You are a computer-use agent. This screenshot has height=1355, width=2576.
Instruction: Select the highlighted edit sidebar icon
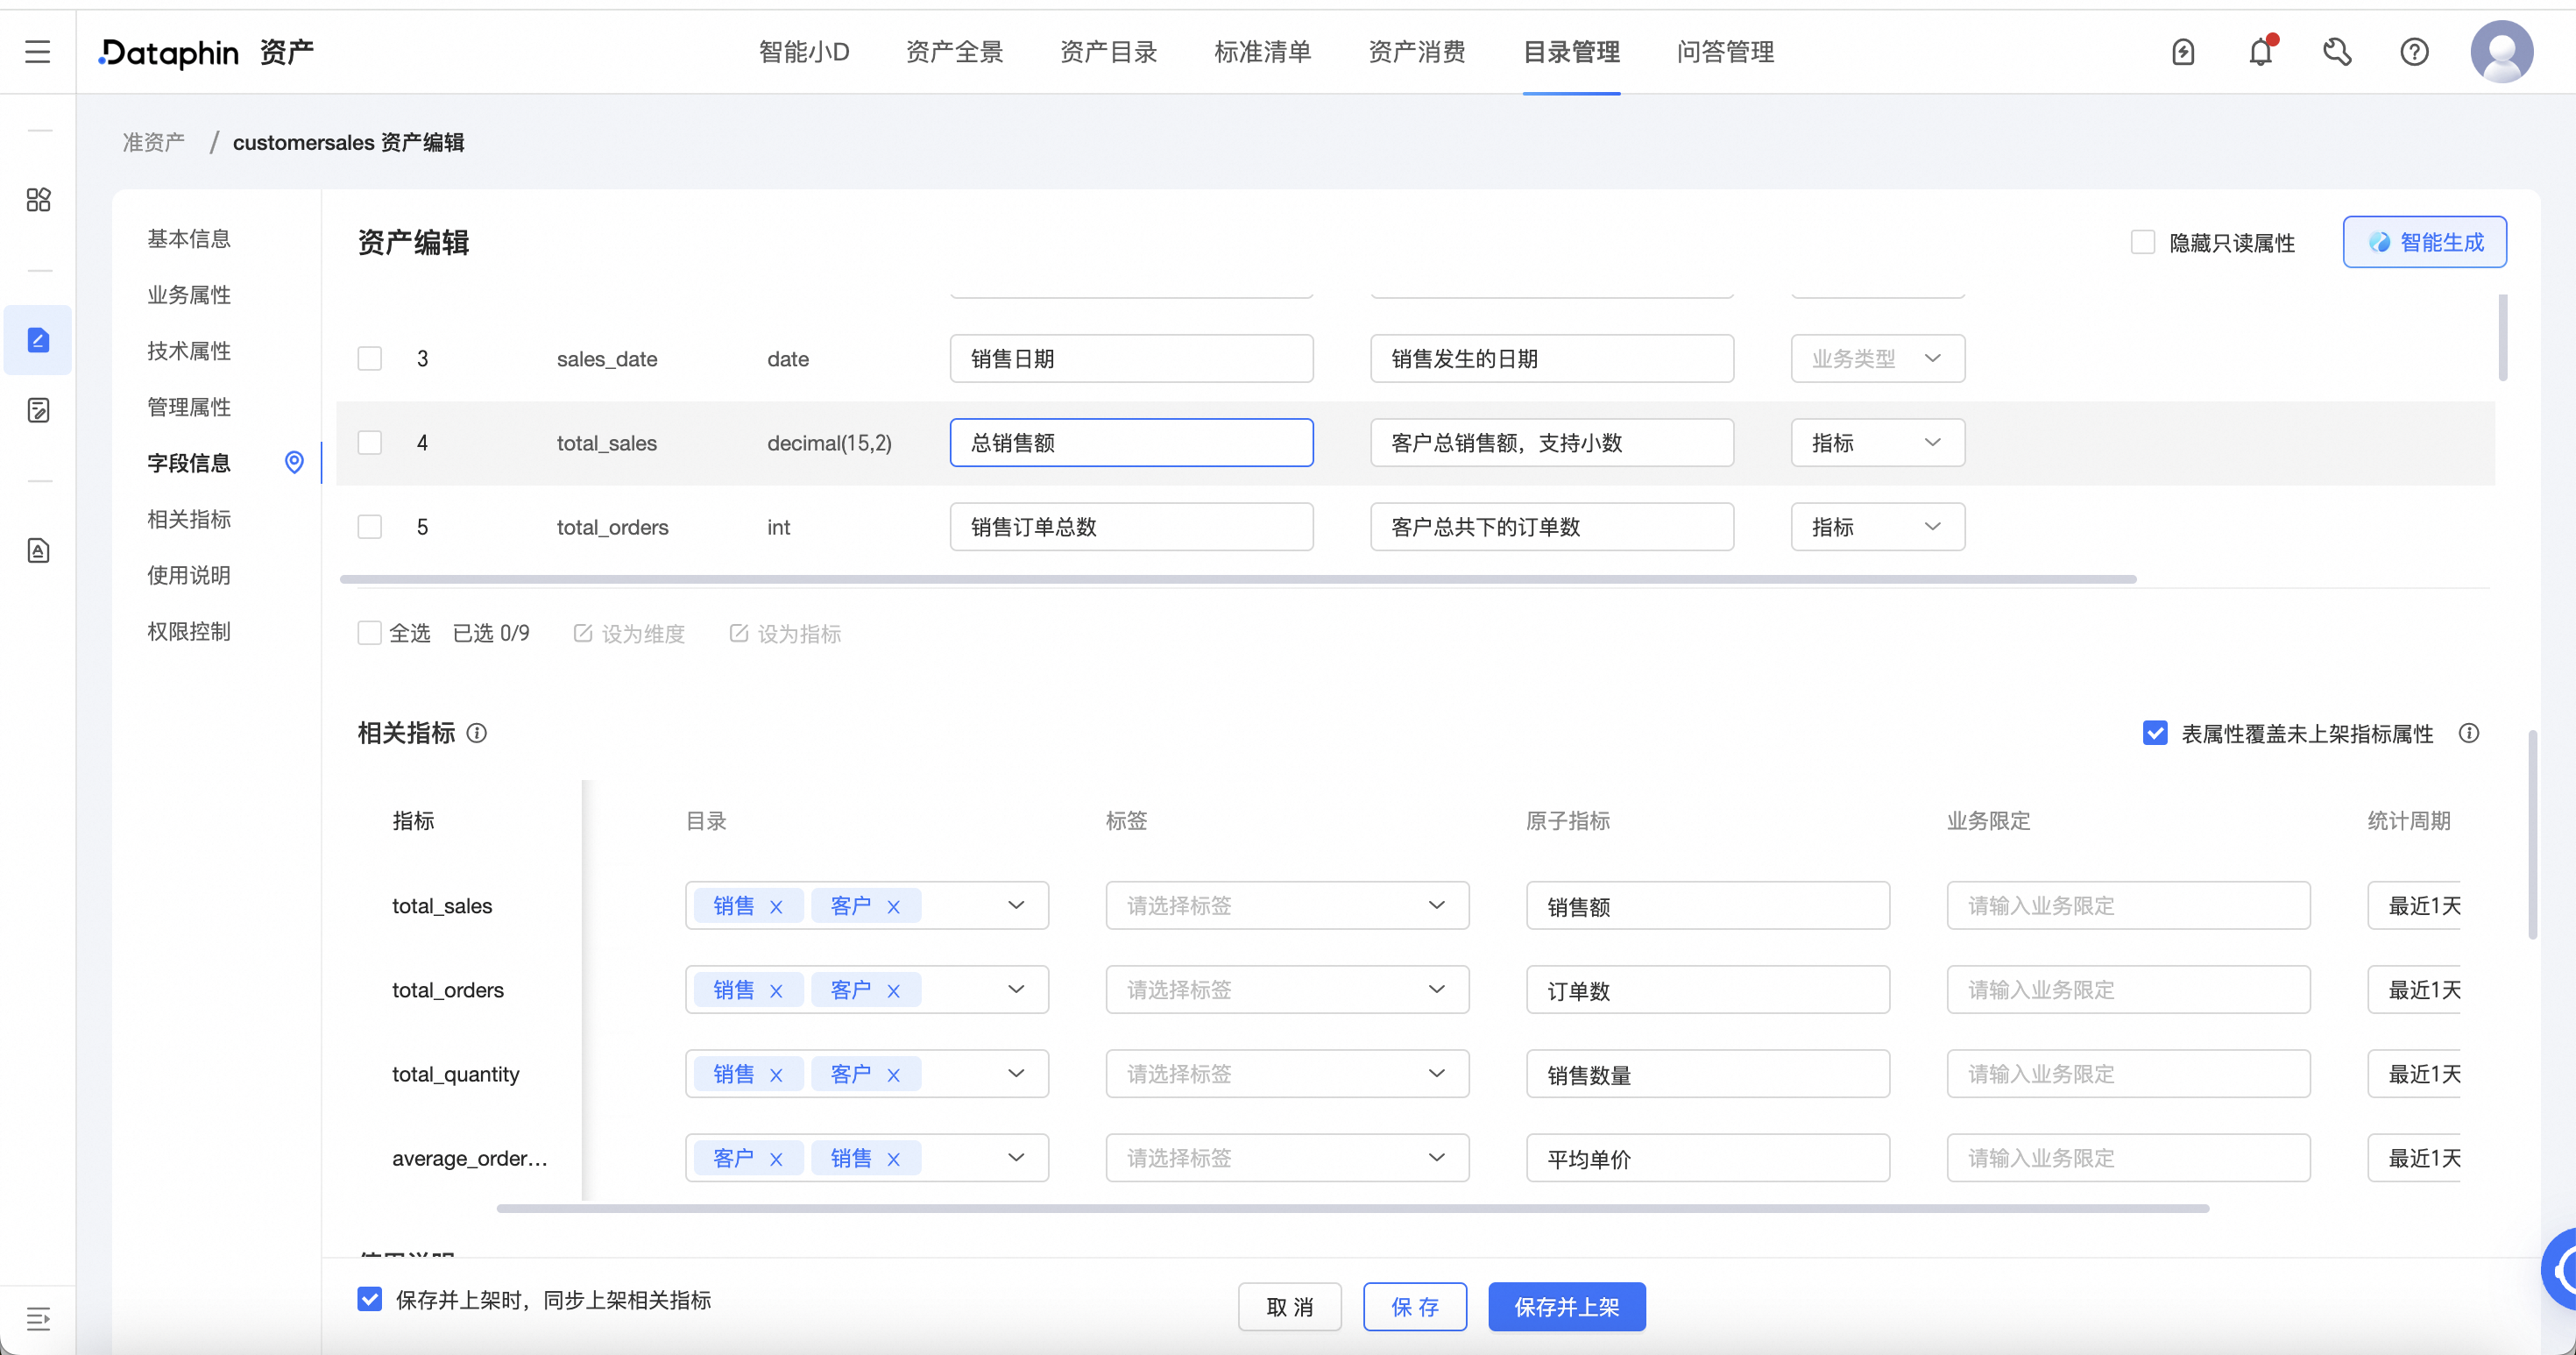[38, 339]
